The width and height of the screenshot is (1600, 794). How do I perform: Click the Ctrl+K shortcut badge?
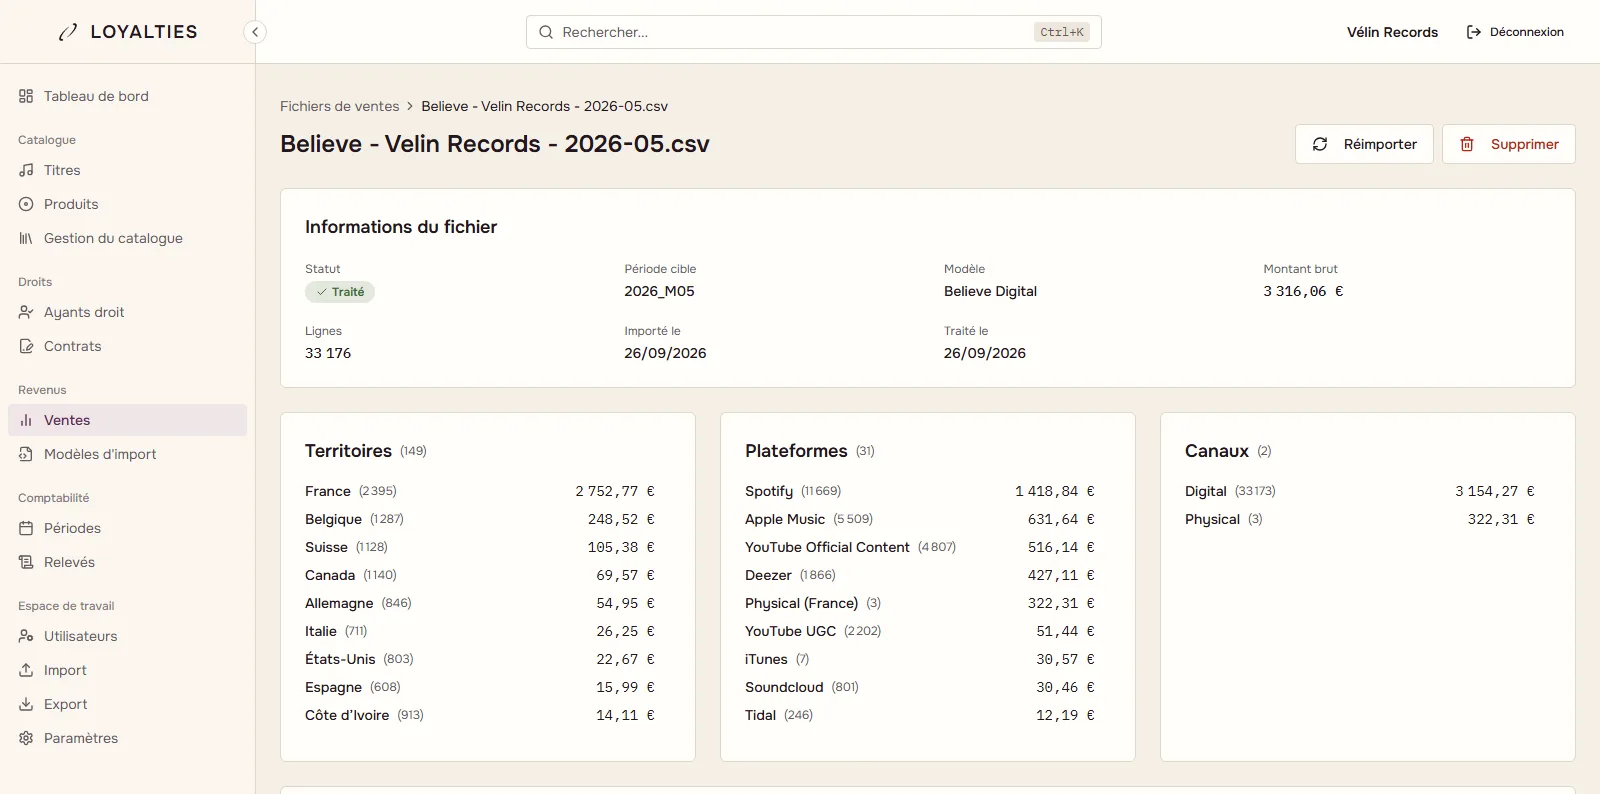click(1062, 32)
